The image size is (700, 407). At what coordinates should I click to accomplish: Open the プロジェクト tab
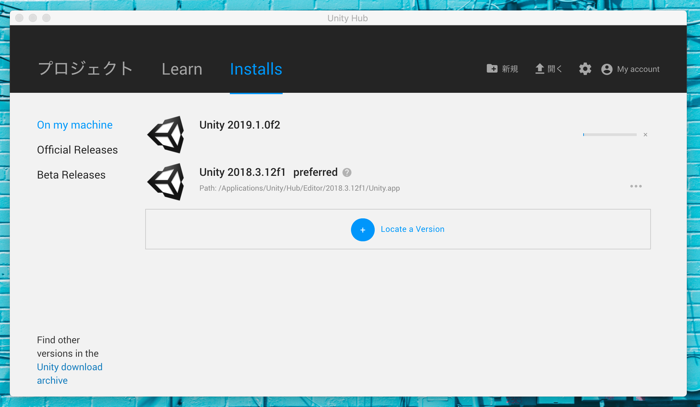coord(85,69)
